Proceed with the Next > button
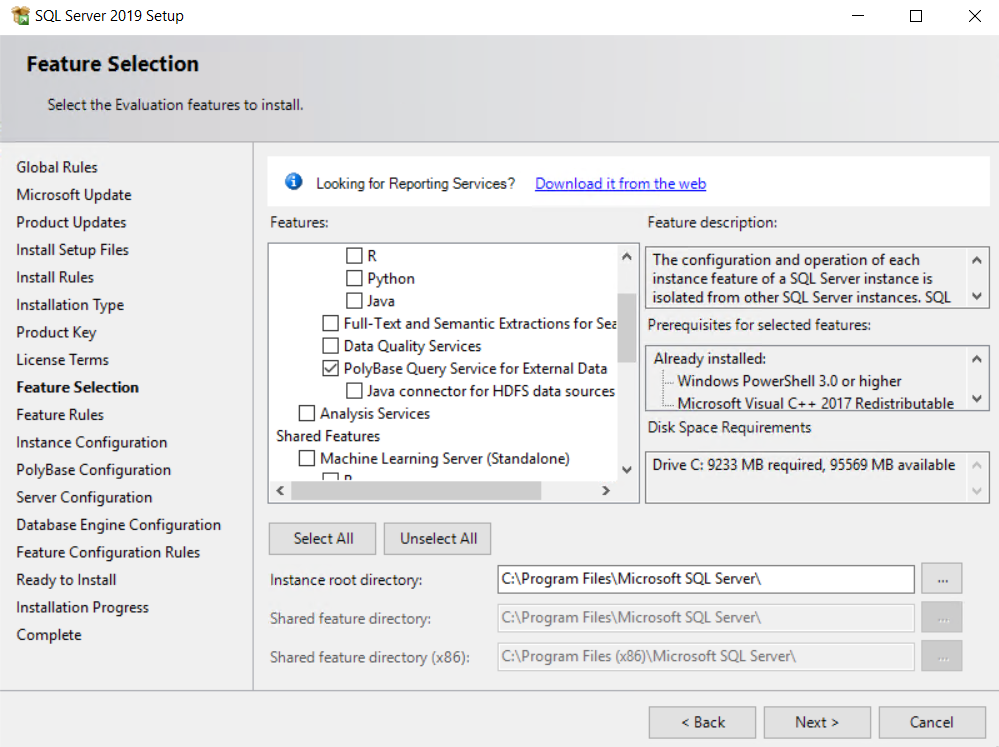The width and height of the screenshot is (999, 747). click(x=817, y=722)
